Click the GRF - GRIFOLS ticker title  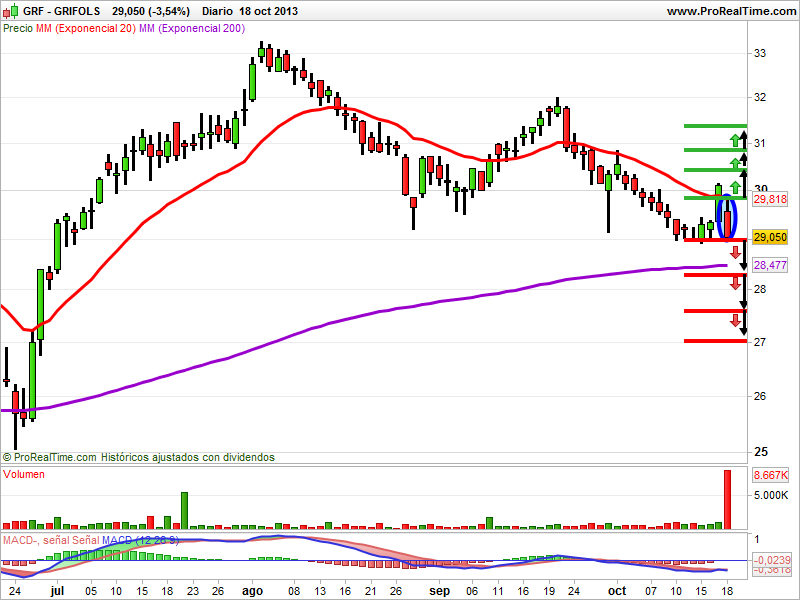pyautogui.click(x=62, y=11)
